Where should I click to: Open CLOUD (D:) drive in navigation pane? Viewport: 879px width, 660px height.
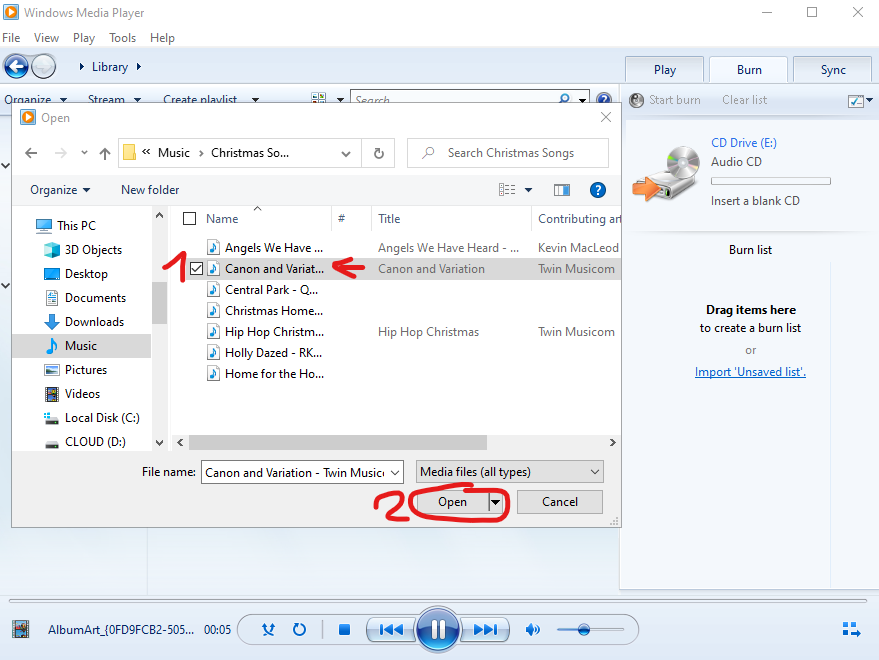pyautogui.click(x=95, y=442)
